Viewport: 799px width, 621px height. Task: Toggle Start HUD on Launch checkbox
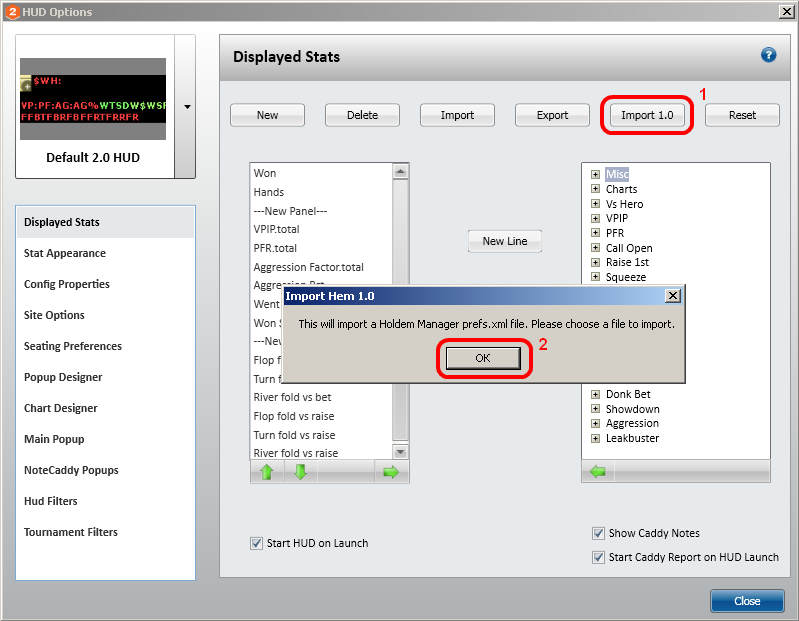pyautogui.click(x=256, y=544)
